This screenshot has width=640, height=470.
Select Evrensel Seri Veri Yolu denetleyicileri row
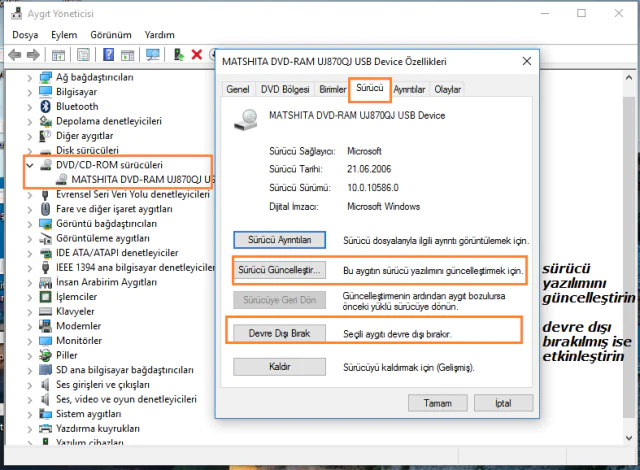(133, 195)
